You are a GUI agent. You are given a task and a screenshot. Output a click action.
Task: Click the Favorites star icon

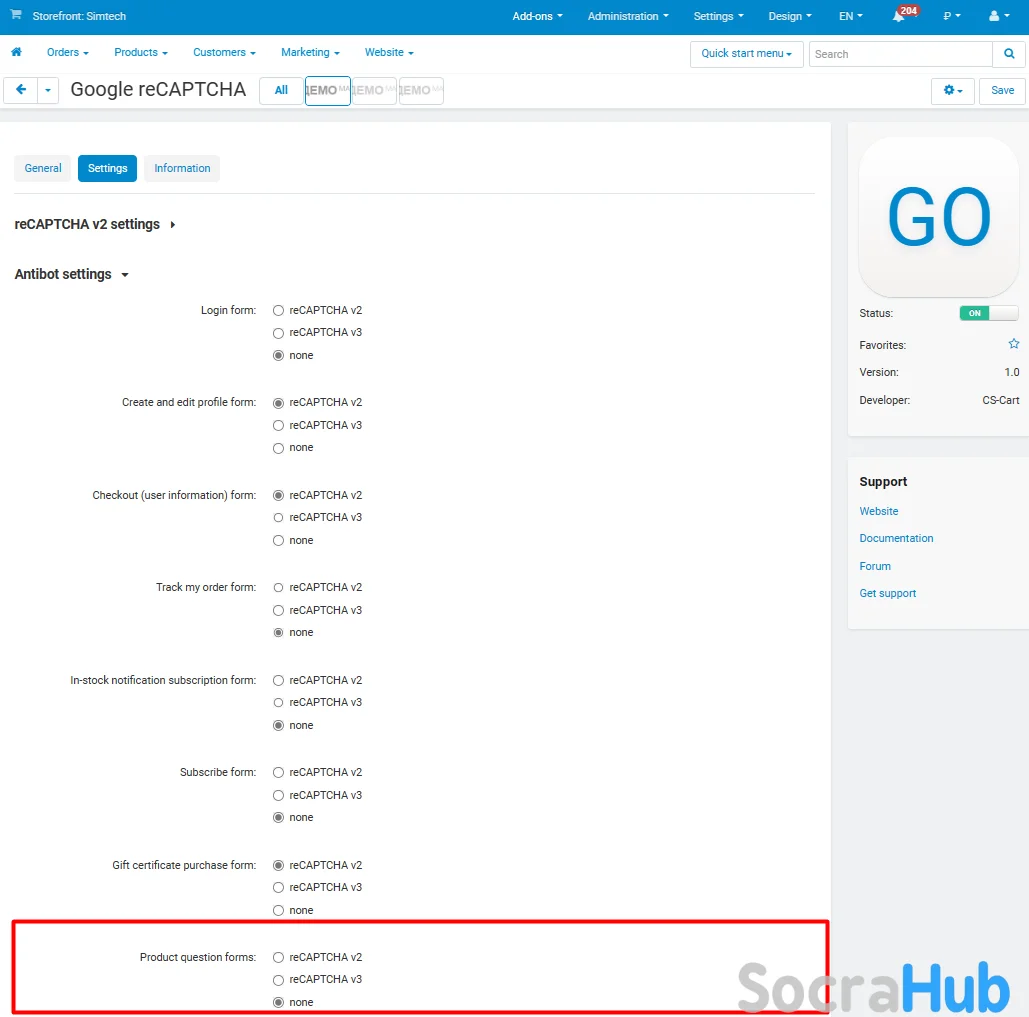coord(1013,344)
